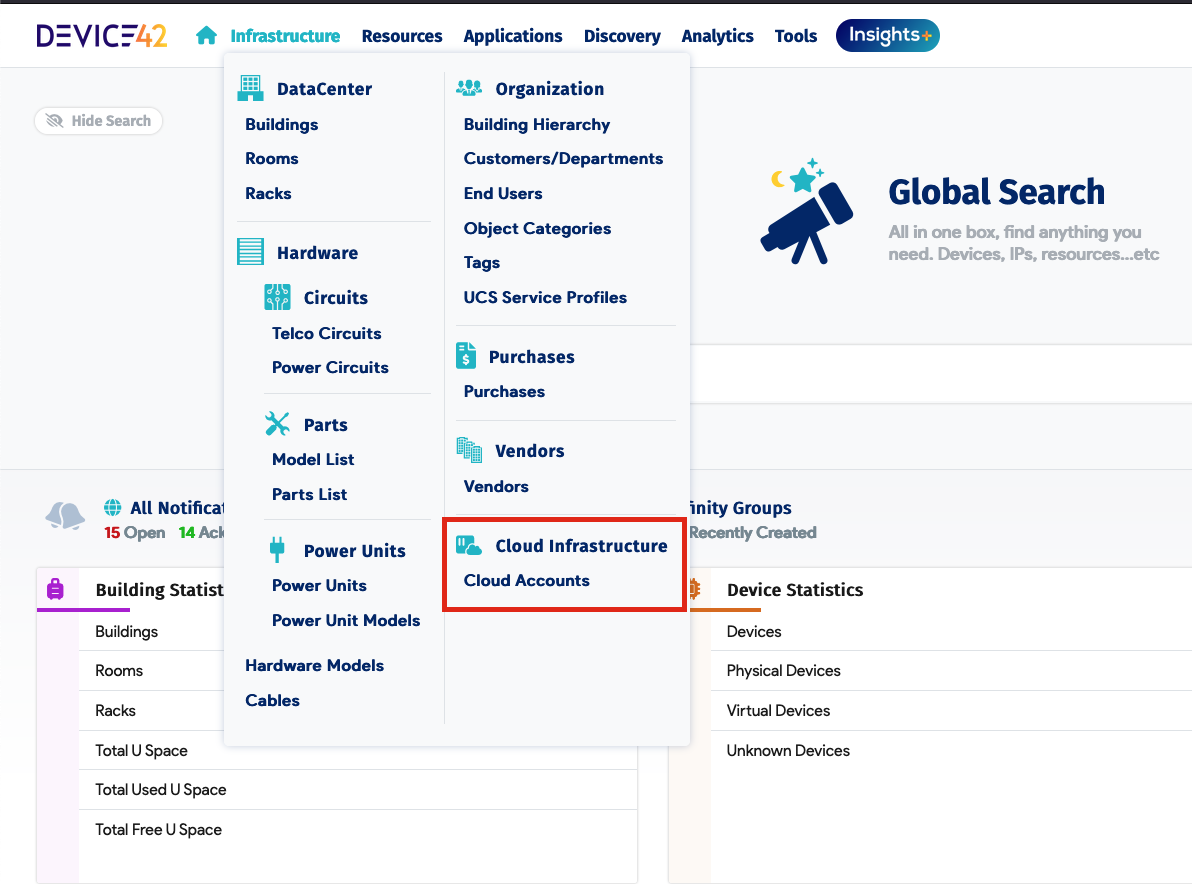Select Purchases link under Purchases heading
Screen dimensions: 1192x884
coord(504,392)
